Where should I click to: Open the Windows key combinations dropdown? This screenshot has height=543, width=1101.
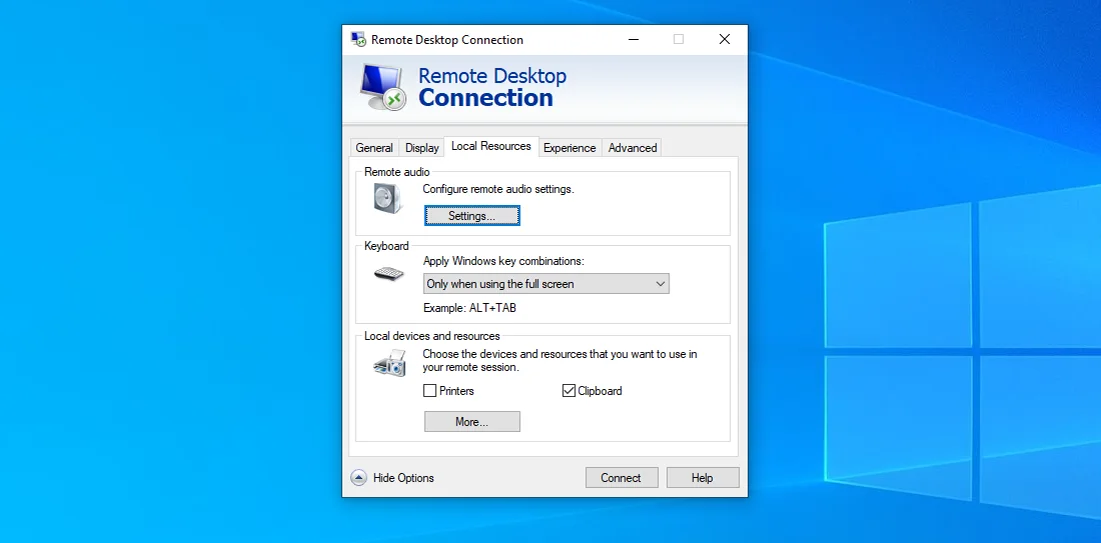coord(546,284)
